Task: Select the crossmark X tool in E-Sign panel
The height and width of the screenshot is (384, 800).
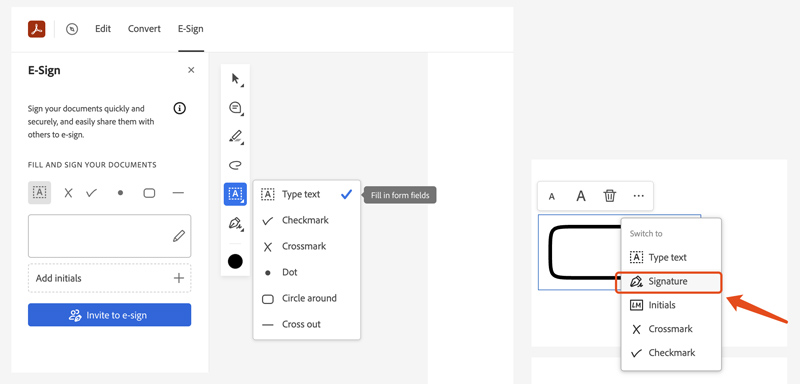Action: click(x=68, y=193)
